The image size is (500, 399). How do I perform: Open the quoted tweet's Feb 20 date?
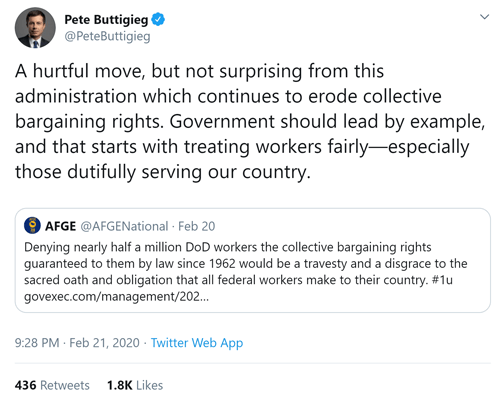click(197, 226)
